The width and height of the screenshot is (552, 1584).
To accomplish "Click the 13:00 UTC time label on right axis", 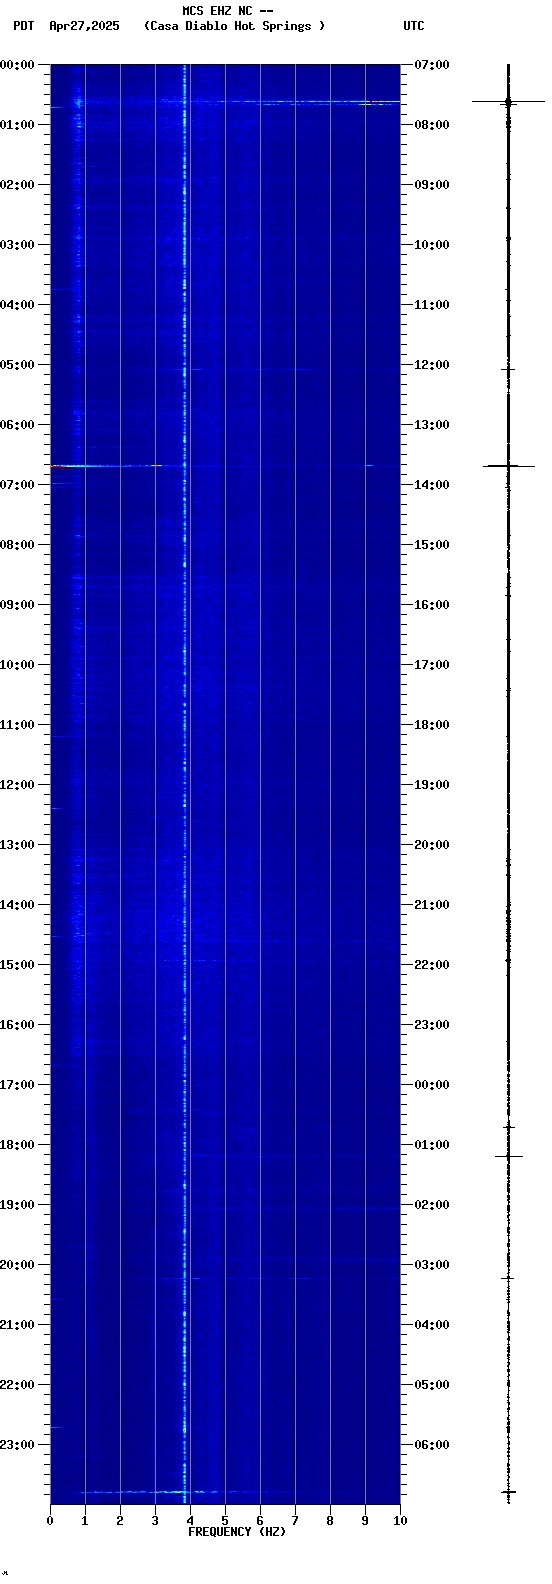I will click(x=432, y=425).
